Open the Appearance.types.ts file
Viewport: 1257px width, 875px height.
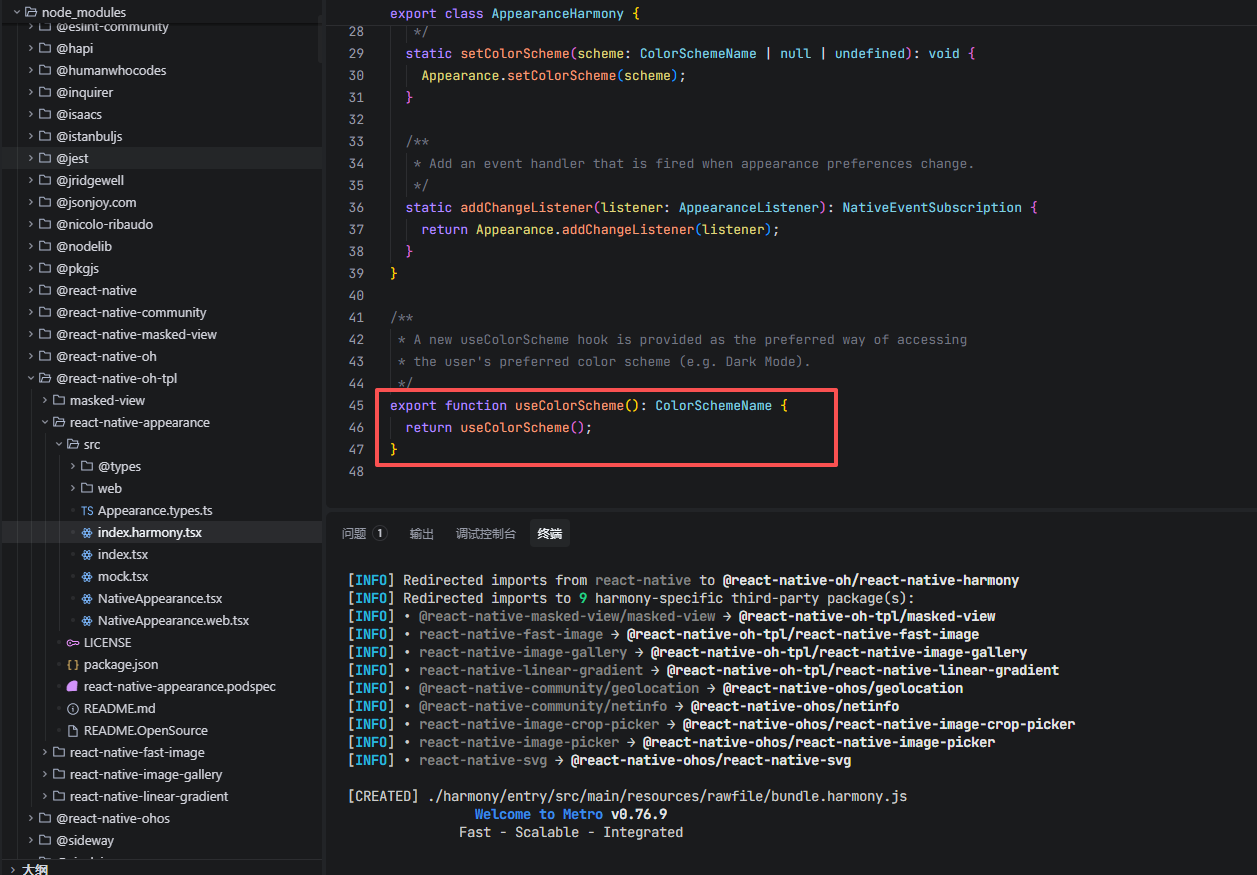click(155, 510)
